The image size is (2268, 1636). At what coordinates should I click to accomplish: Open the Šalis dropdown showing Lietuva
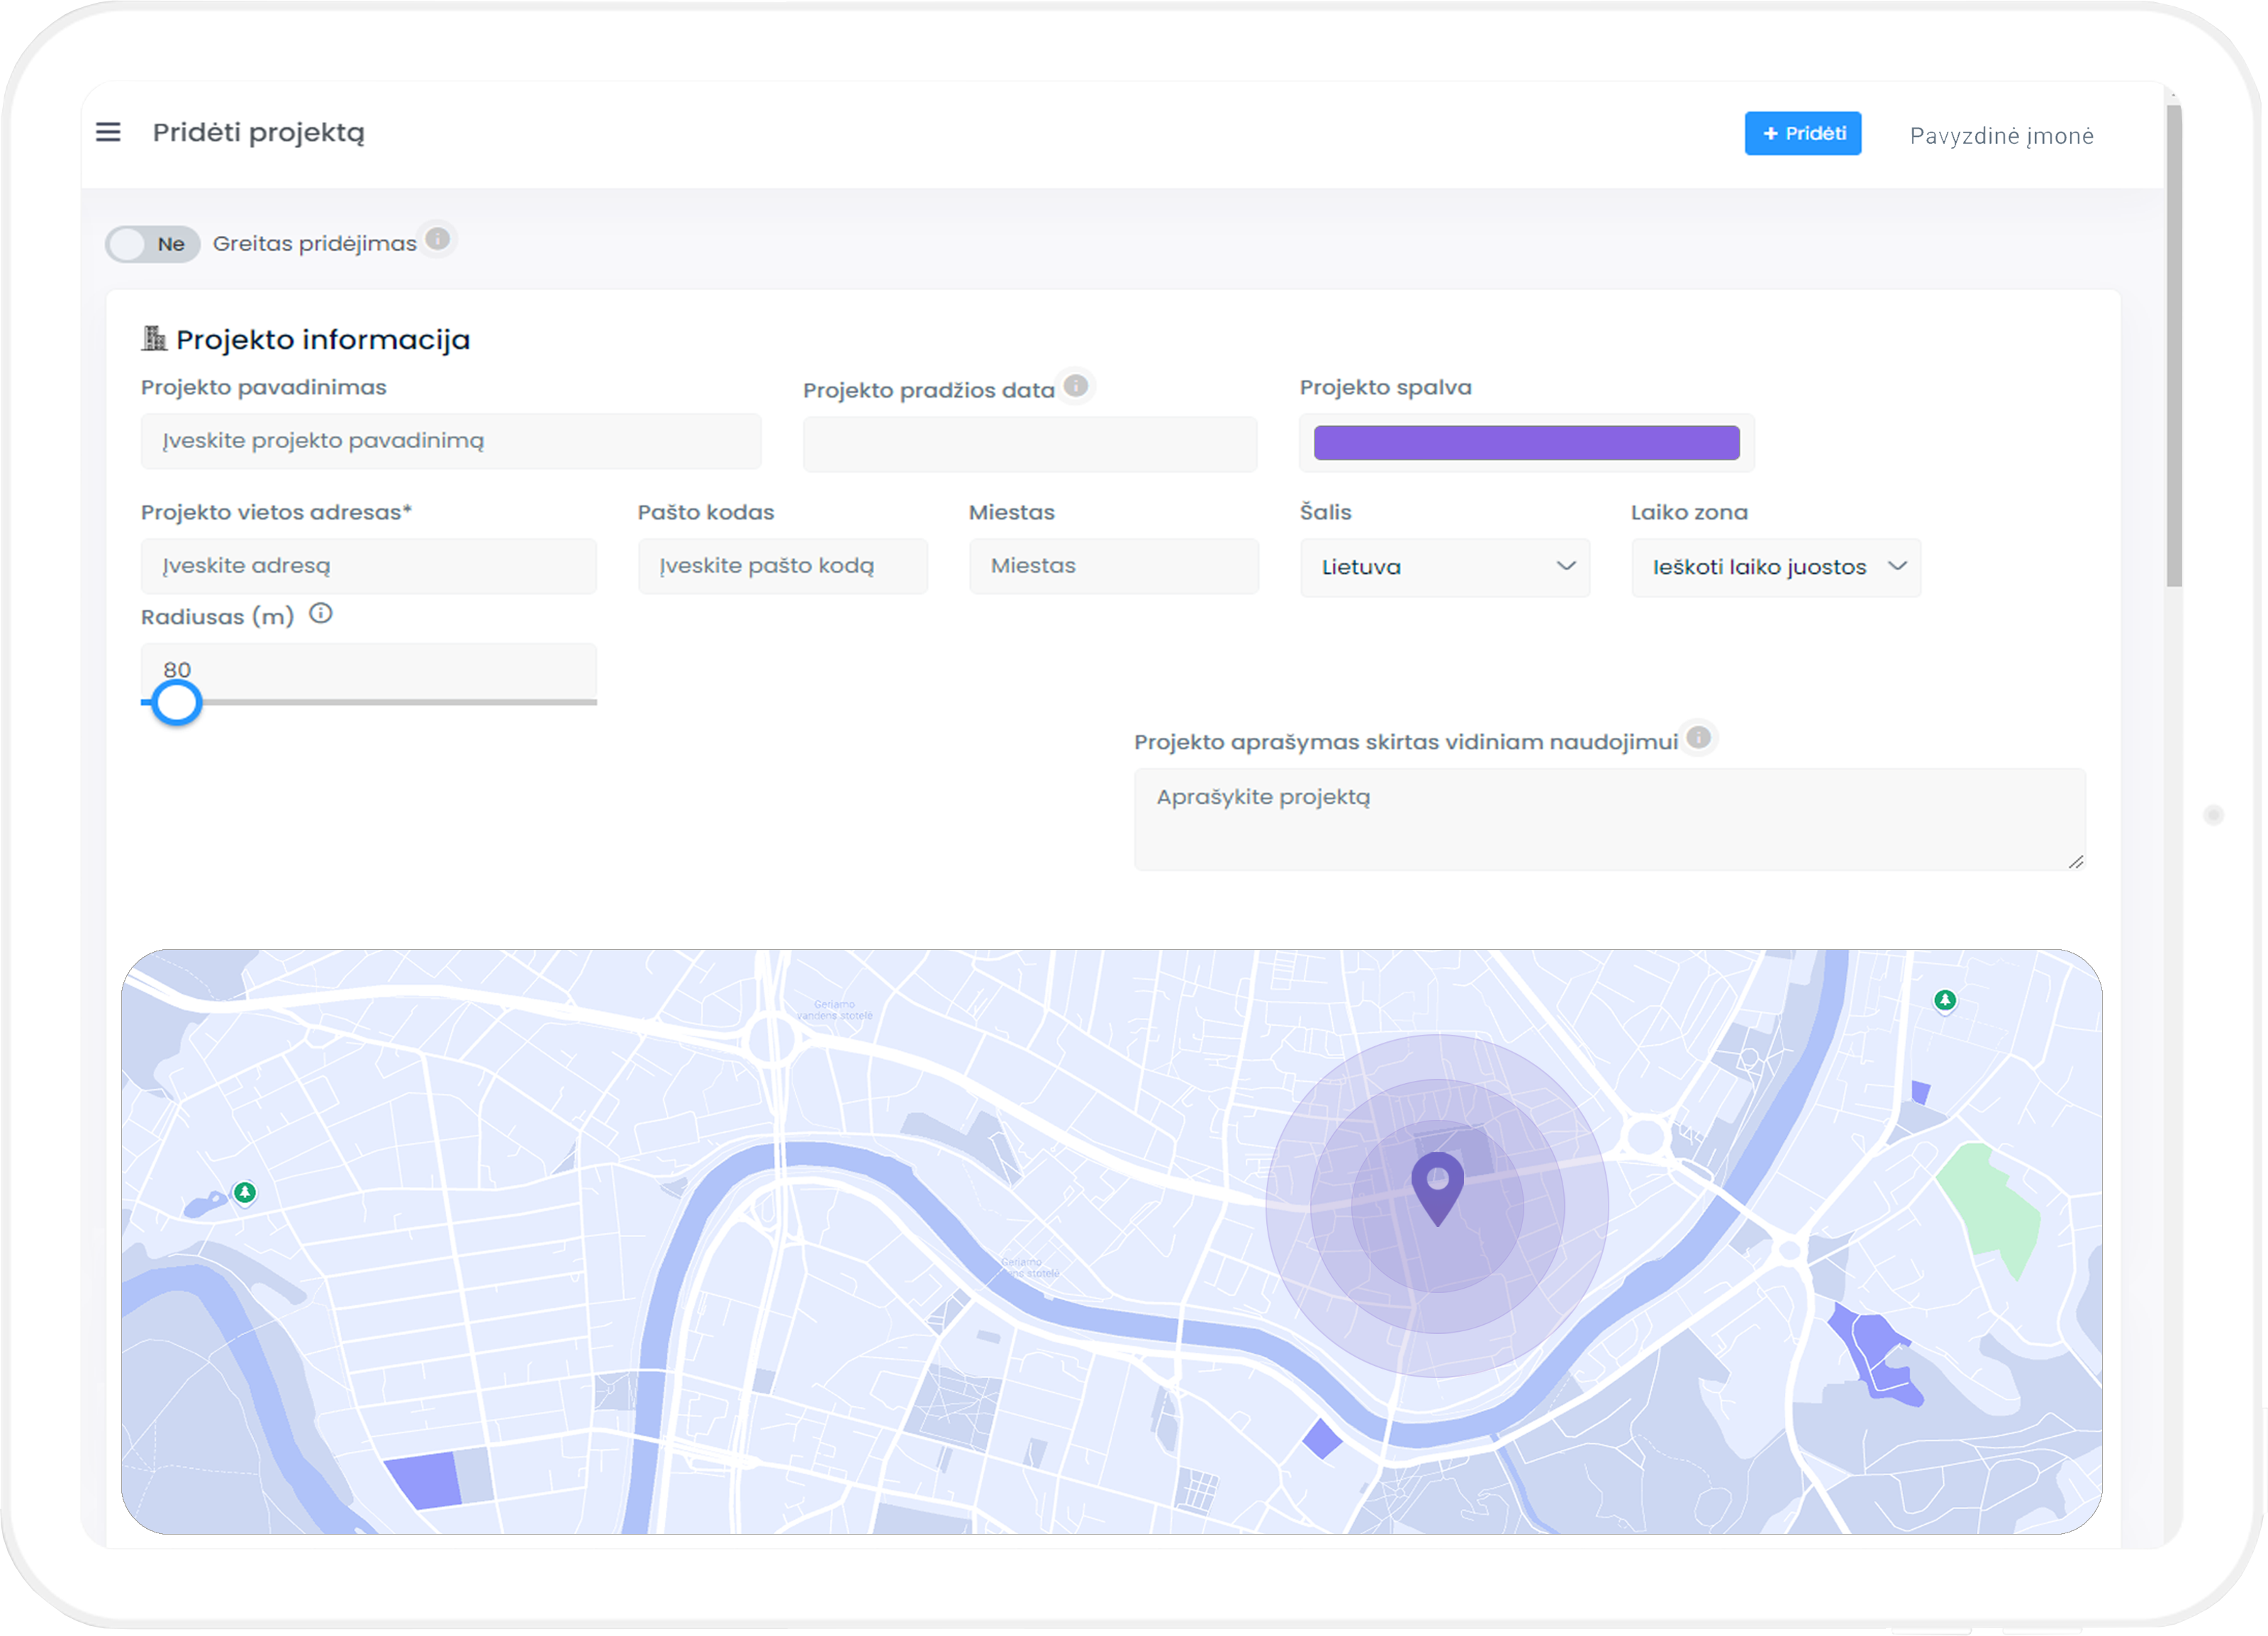pos(1444,567)
